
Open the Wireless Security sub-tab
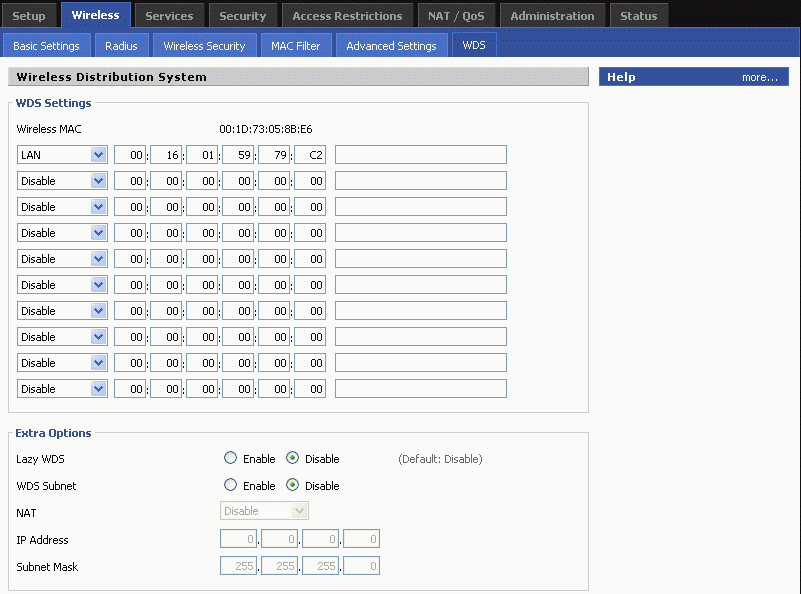click(204, 46)
